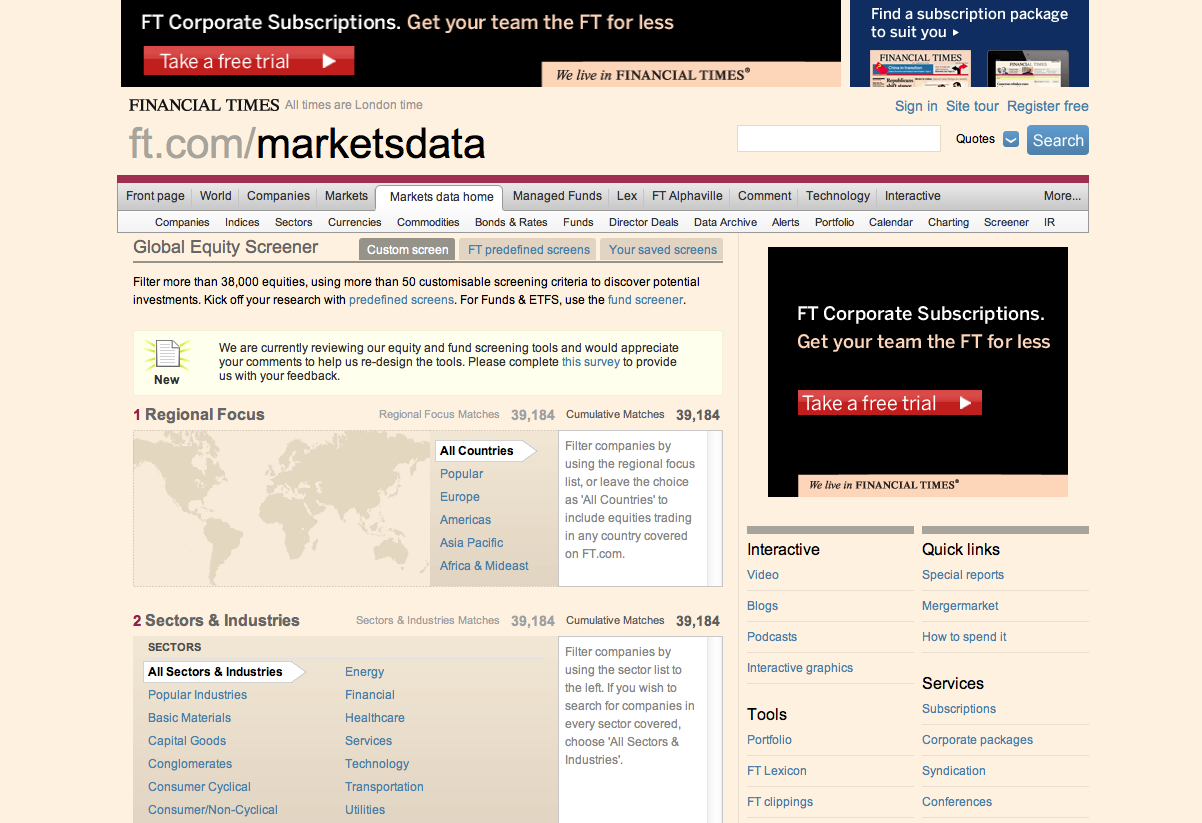Open the Sectors submenu link
Image resolution: width=1202 pixels, height=823 pixels.
pyautogui.click(x=294, y=222)
